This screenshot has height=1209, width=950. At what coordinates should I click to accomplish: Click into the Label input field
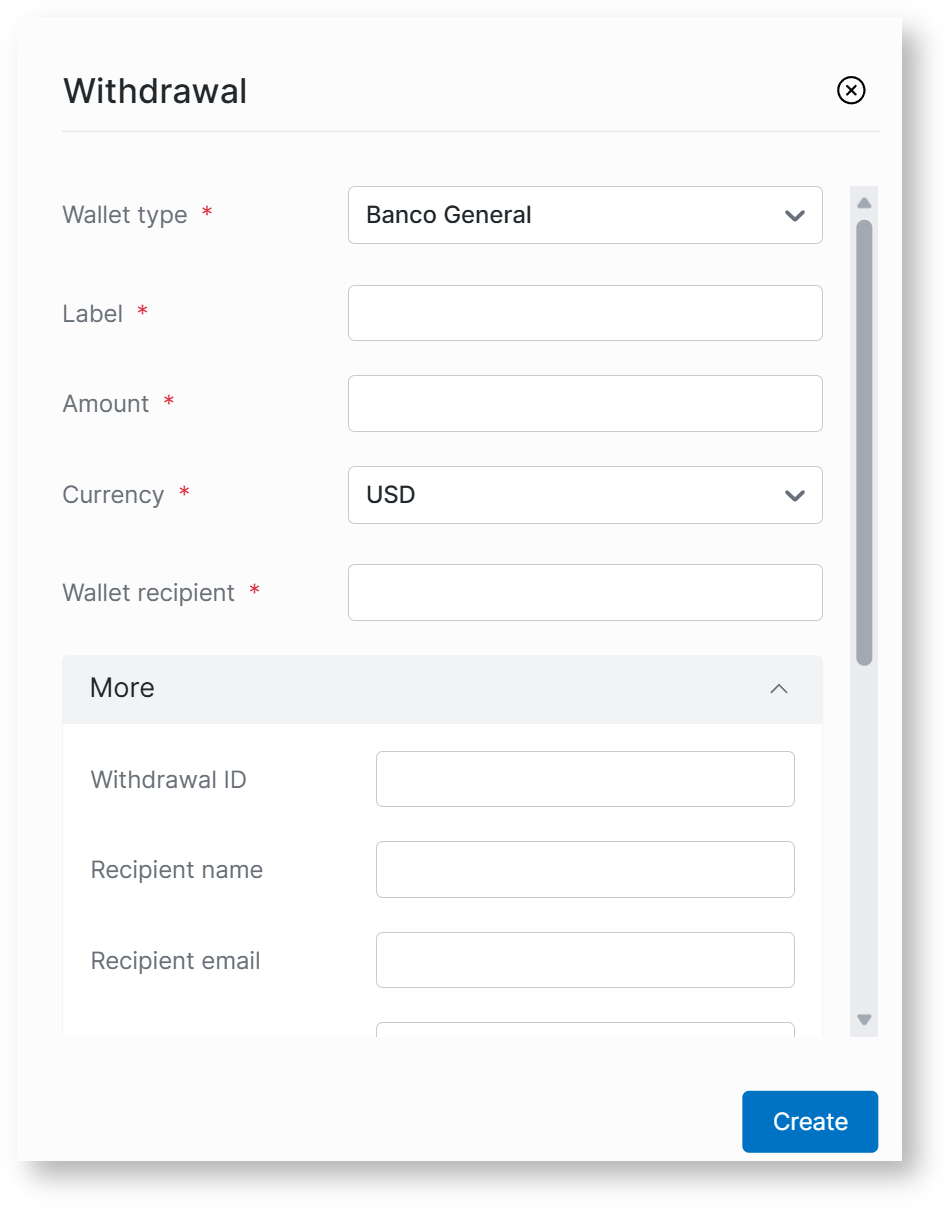pyautogui.click(x=584, y=313)
